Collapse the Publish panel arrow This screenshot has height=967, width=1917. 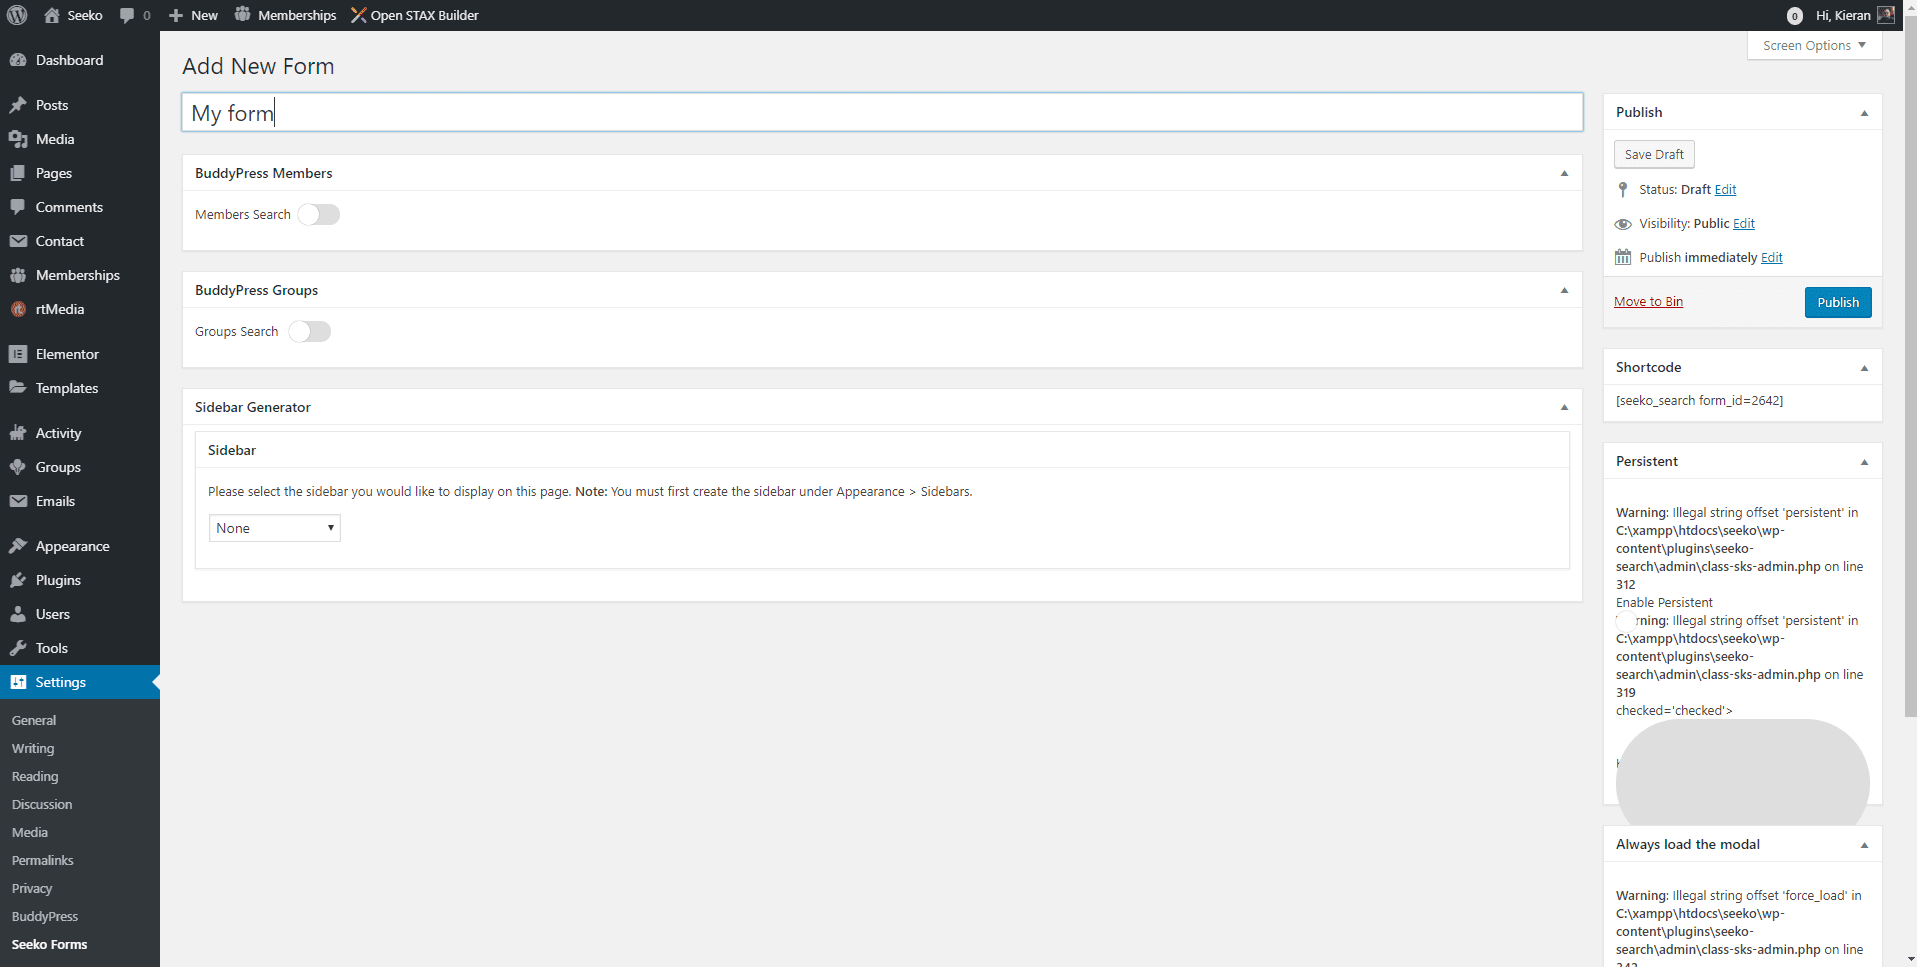coord(1865,113)
